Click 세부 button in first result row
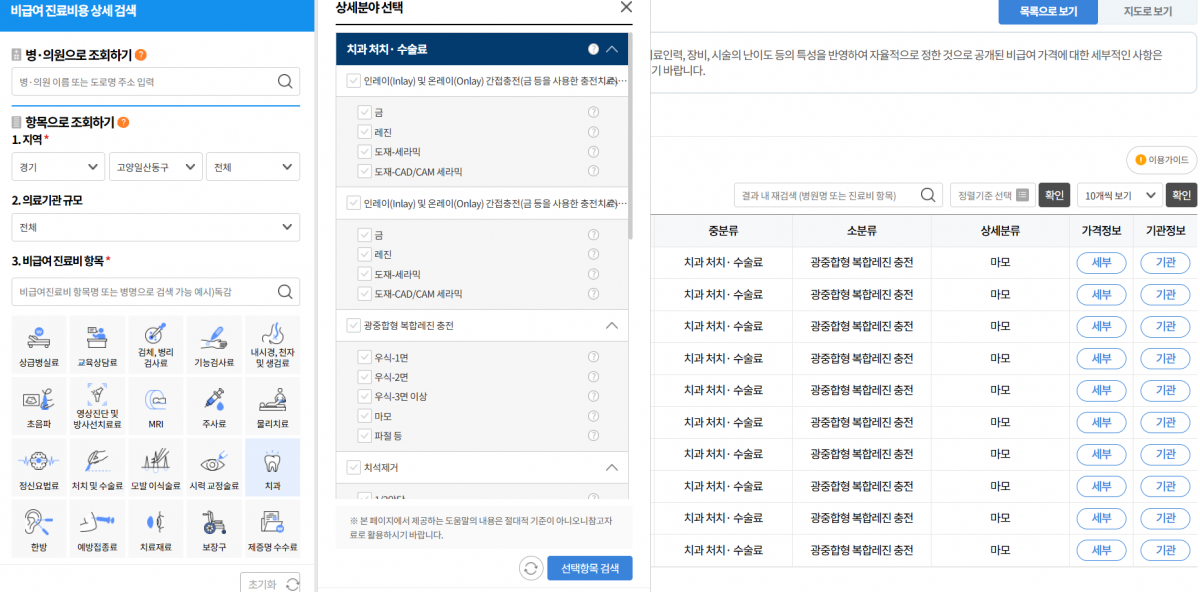This screenshot has width=1200, height=592. tap(1101, 264)
